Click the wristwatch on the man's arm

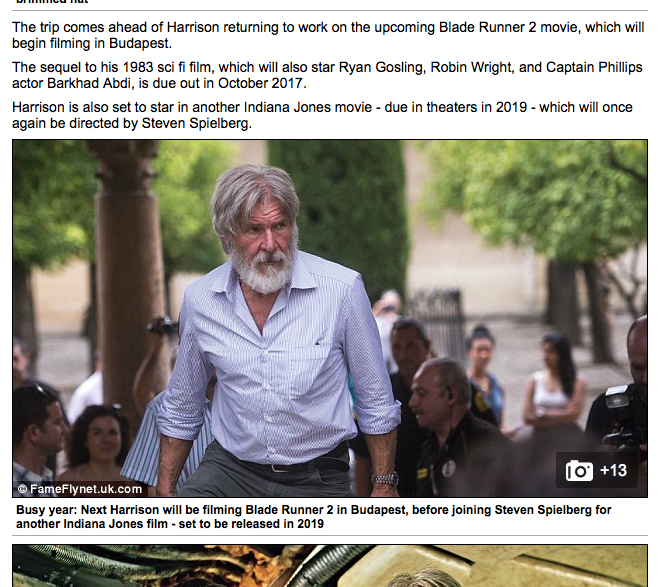tap(384, 479)
